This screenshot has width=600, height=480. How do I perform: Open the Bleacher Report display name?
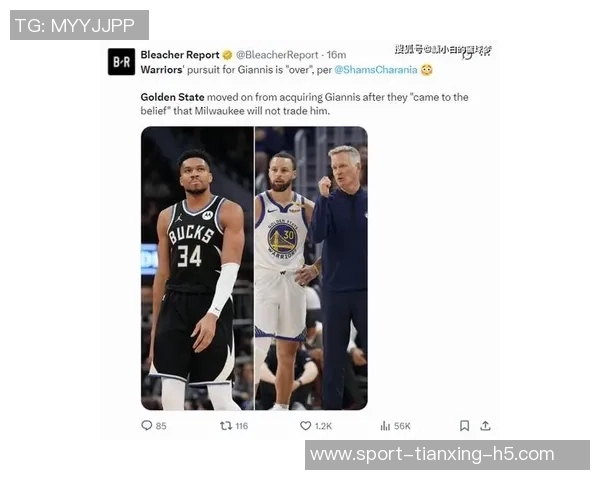coord(180,55)
